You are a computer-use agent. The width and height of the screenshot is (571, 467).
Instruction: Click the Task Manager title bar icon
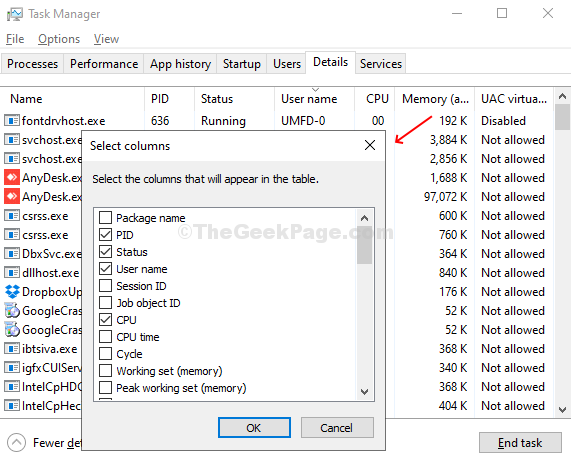pos(15,14)
